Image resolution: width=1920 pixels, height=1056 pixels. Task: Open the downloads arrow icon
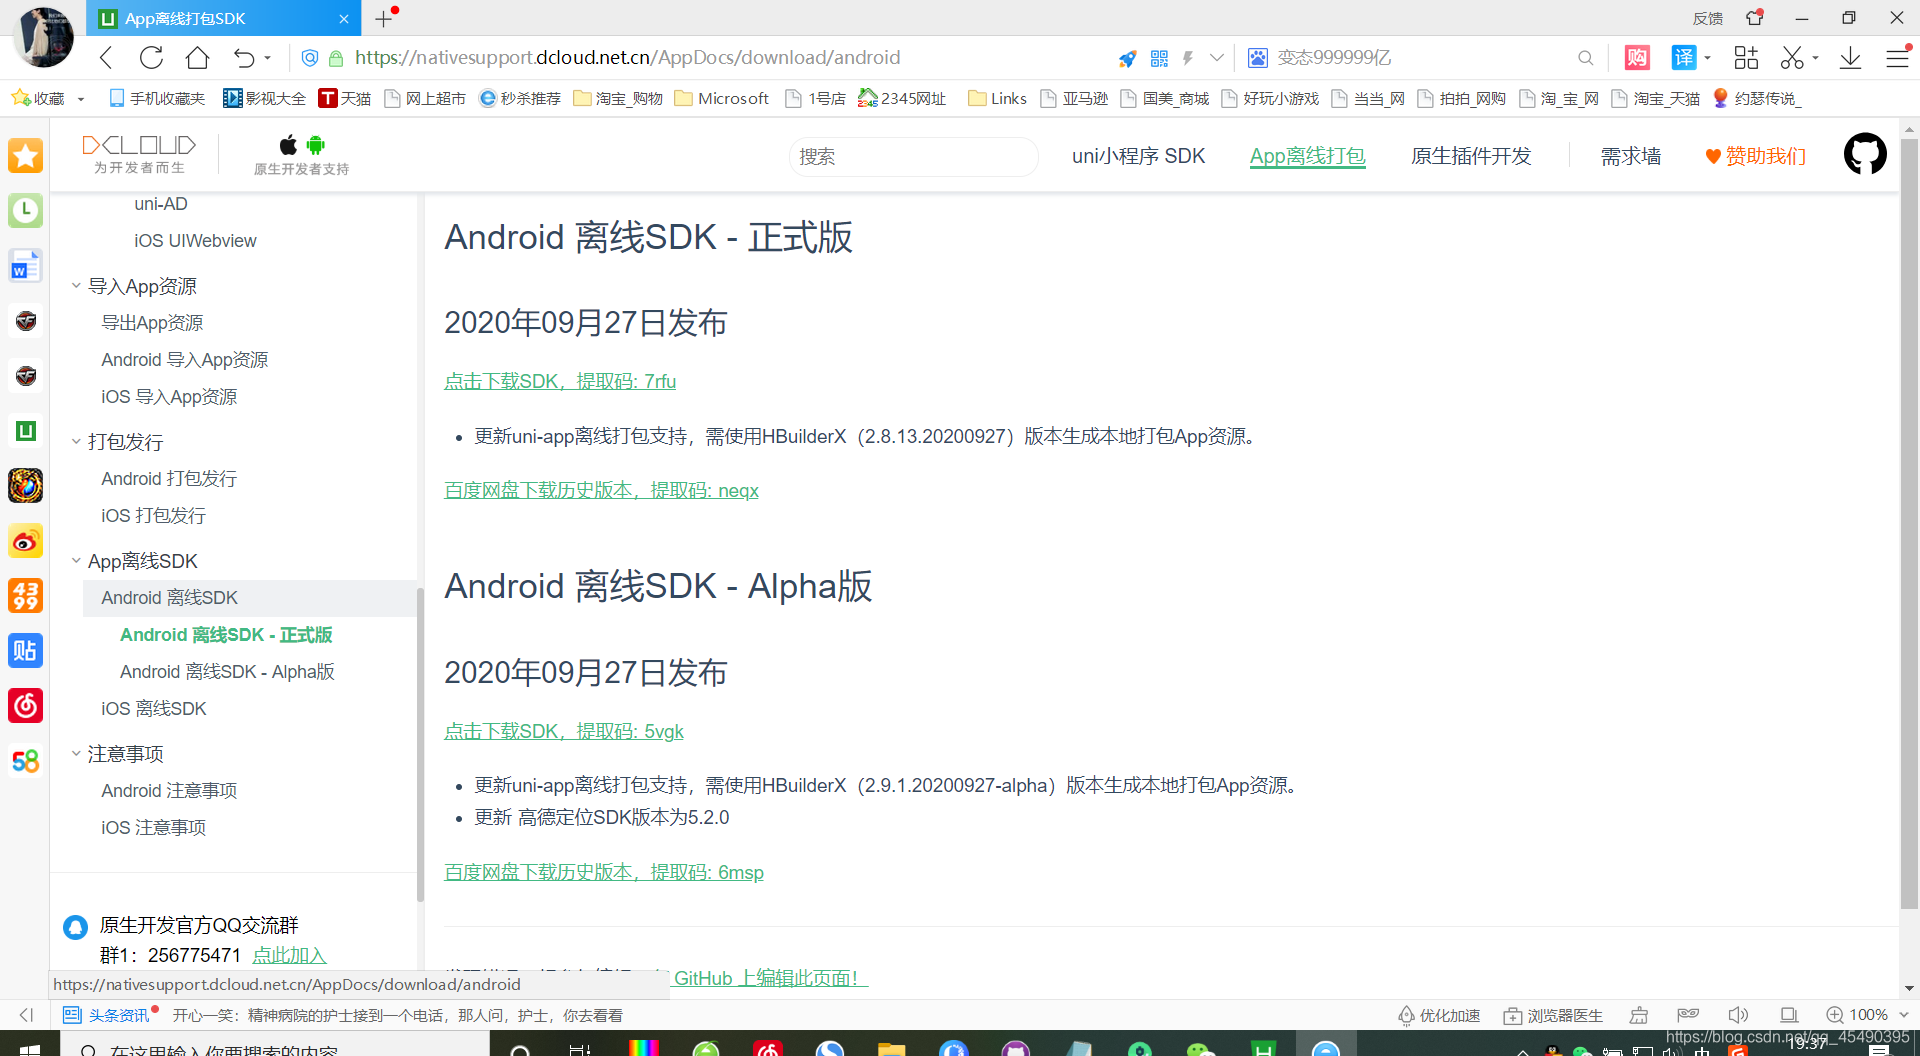click(x=1851, y=58)
